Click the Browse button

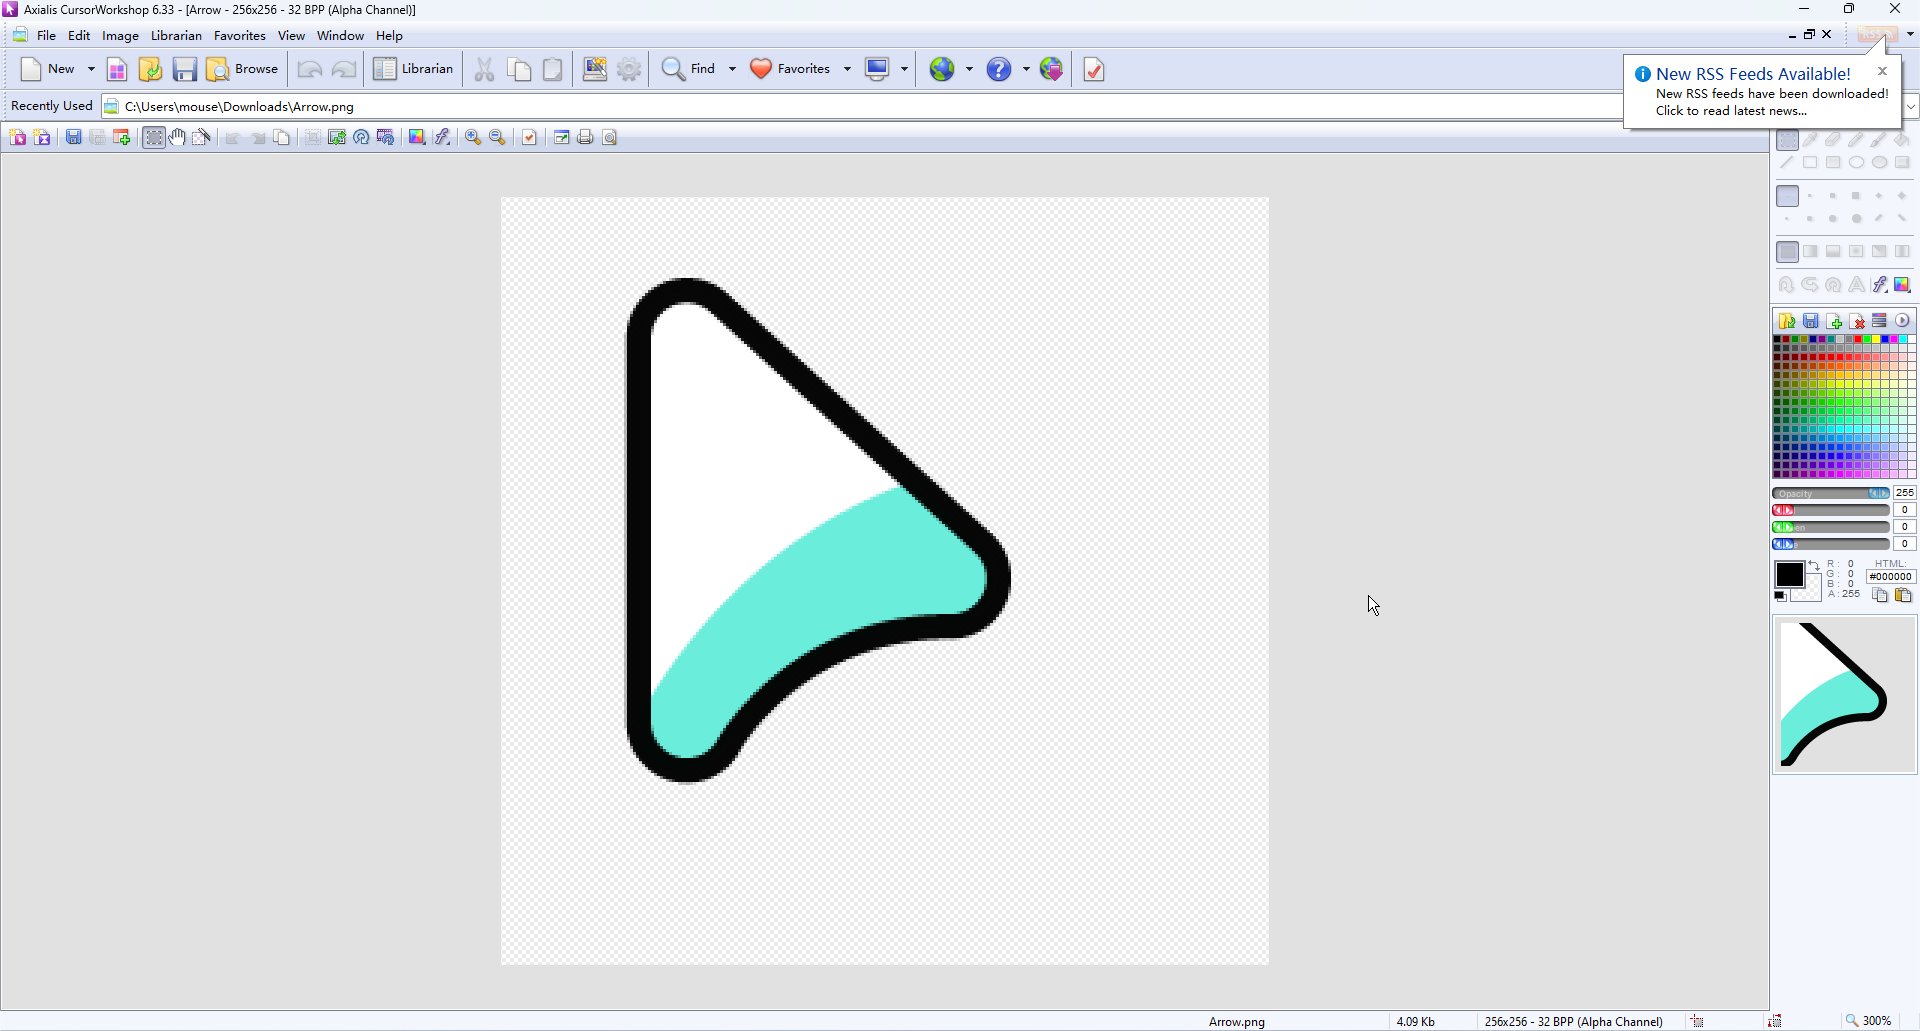coord(243,69)
